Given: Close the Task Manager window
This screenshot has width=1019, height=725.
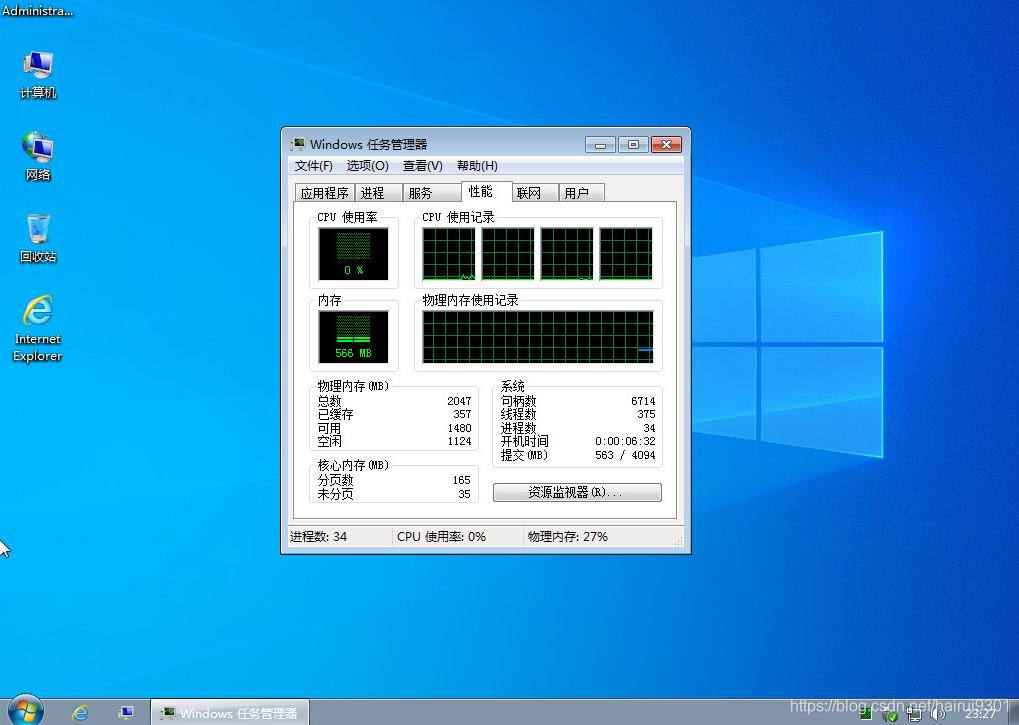Looking at the screenshot, I should pyautogui.click(x=666, y=144).
